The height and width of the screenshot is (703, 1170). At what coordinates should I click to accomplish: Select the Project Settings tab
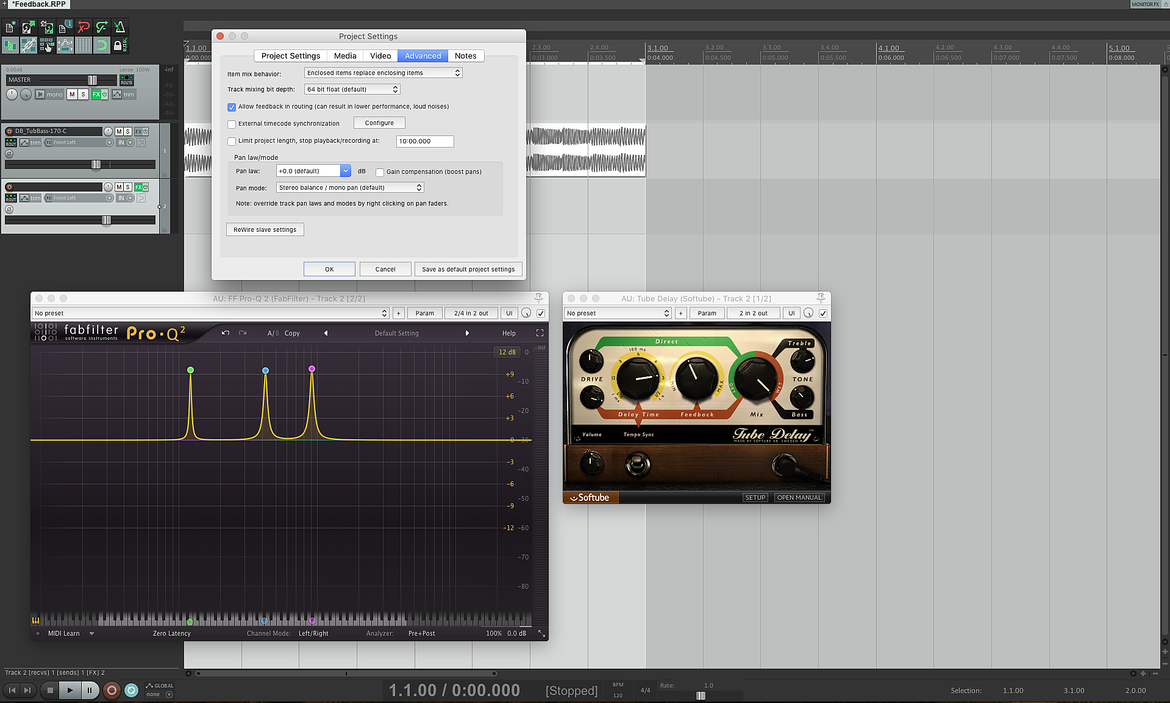point(290,56)
